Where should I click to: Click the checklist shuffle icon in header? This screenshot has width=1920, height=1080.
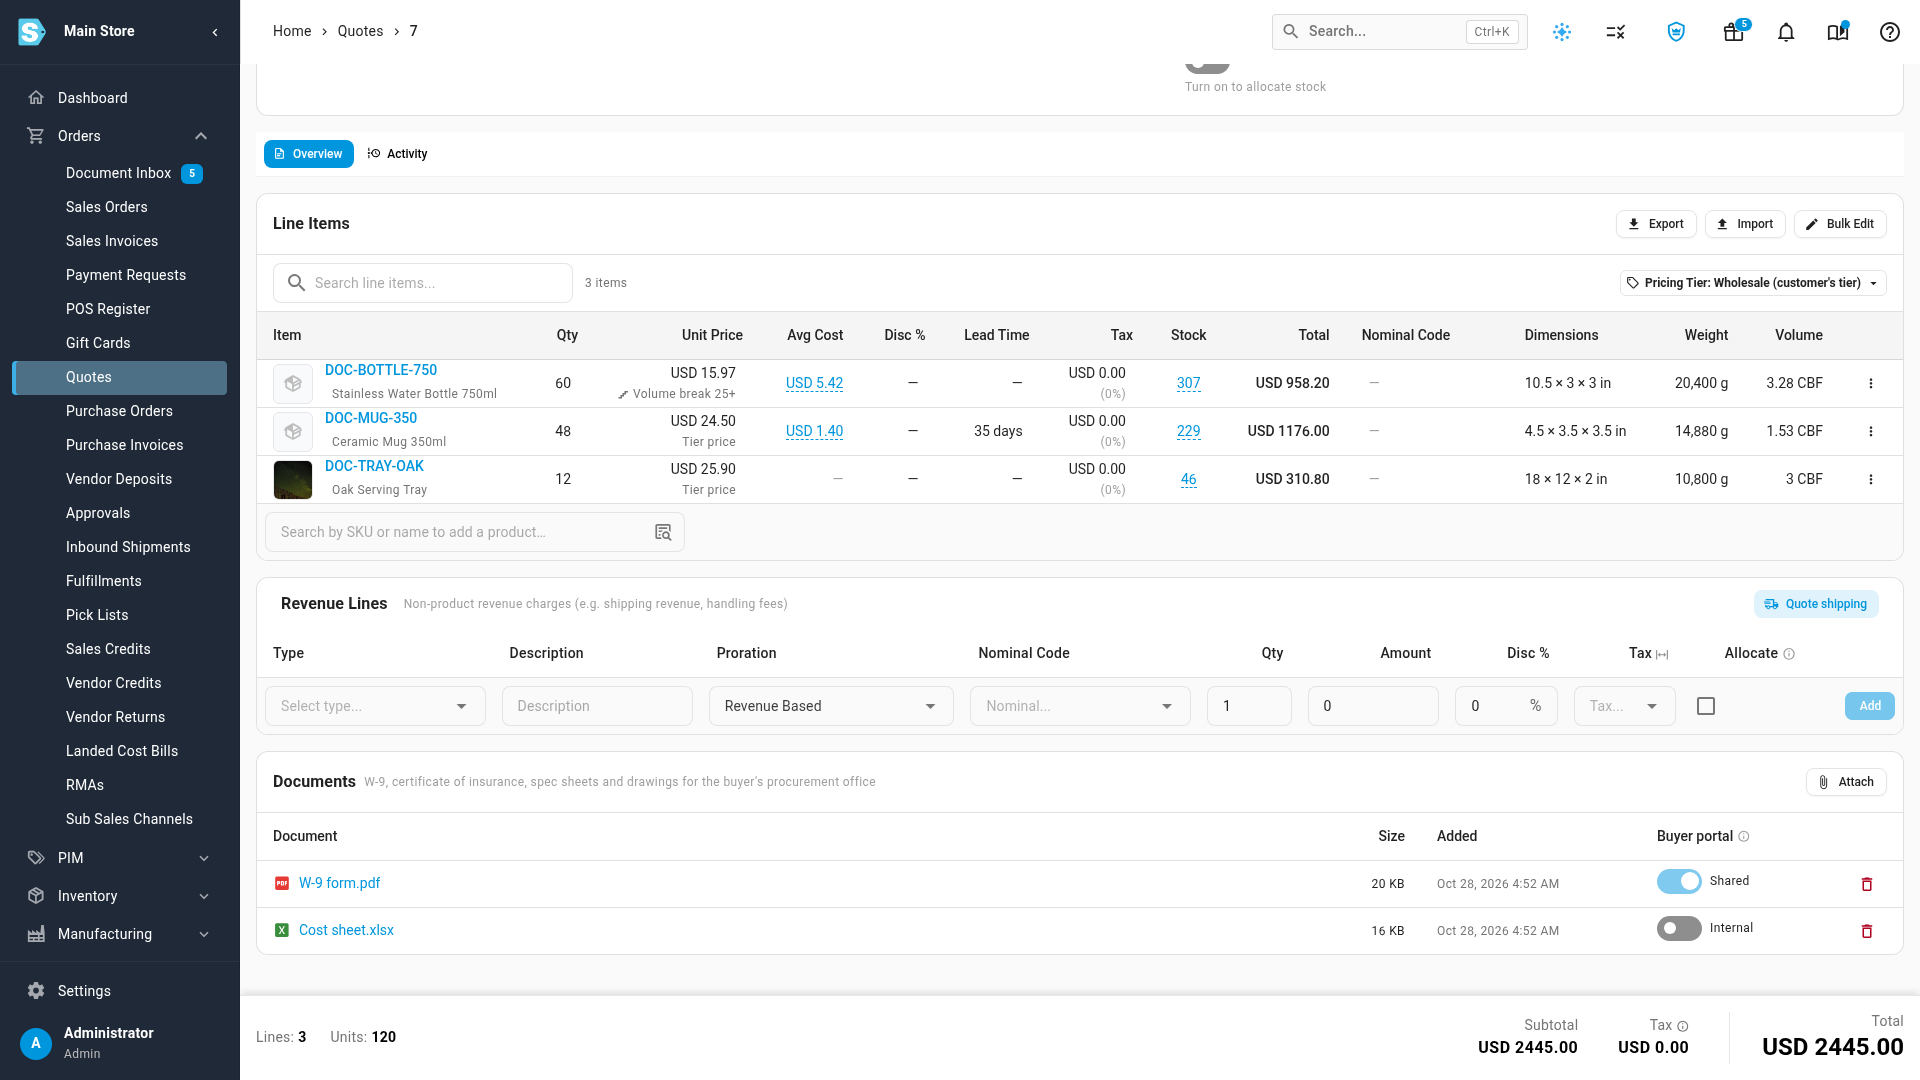pyautogui.click(x=1616, y=32)
